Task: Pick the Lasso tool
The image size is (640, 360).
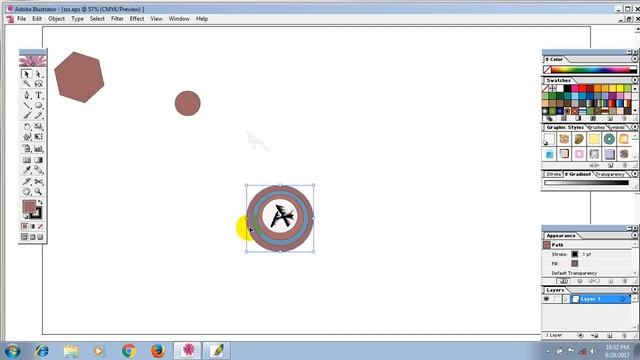Action: 38,84
